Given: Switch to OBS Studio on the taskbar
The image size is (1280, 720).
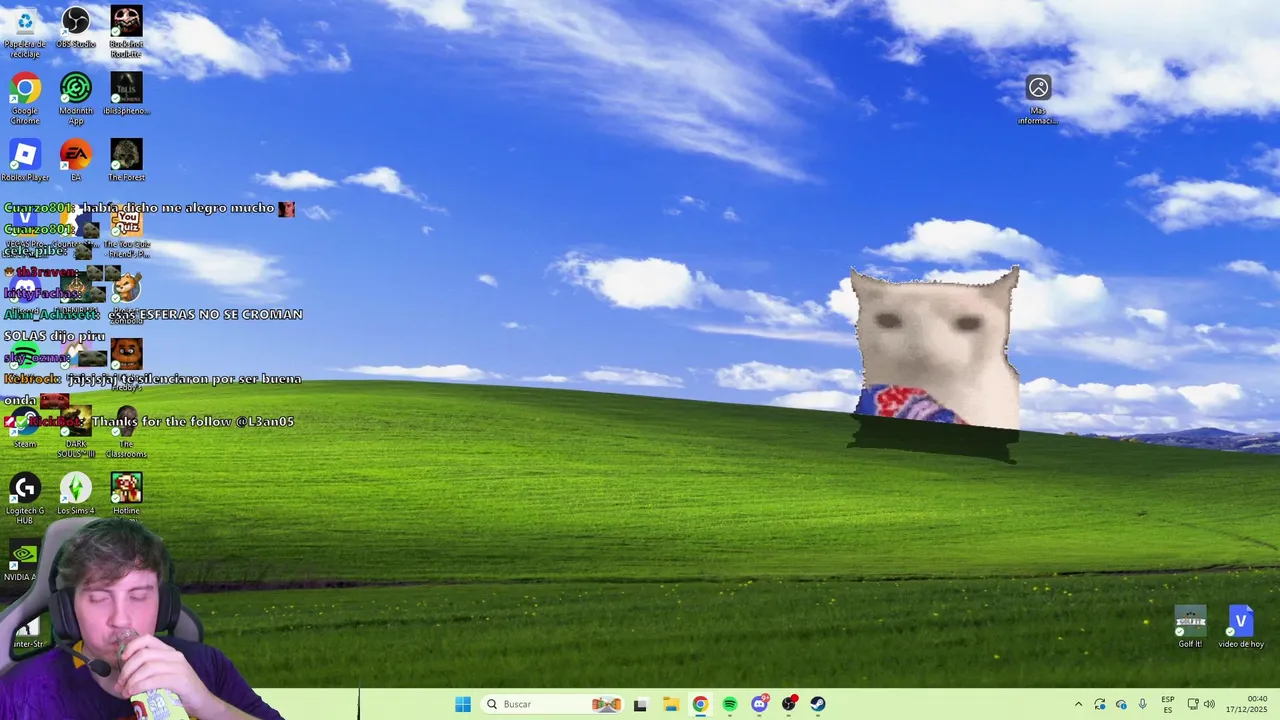Looking at the screenshot, I should [x=789, y=704].
